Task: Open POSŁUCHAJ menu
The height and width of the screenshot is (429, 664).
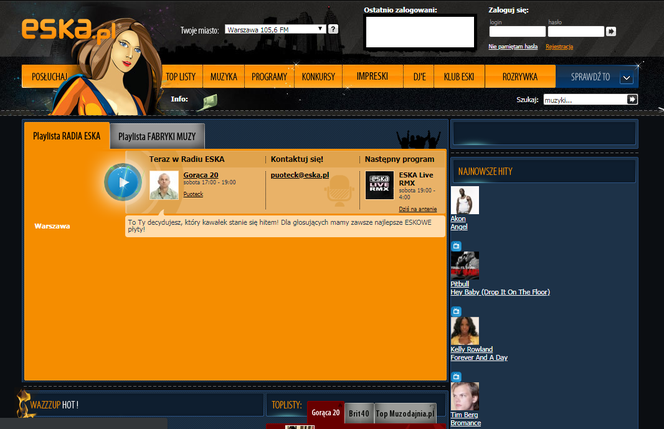Action: point(50,77)
